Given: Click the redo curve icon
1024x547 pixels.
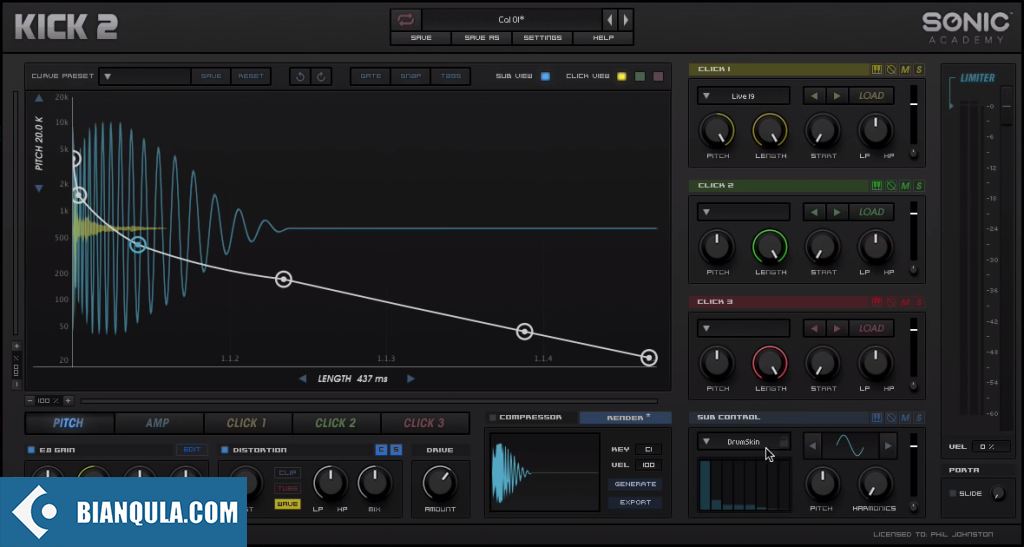Looking at the screenshot, I should coord(321,76).
